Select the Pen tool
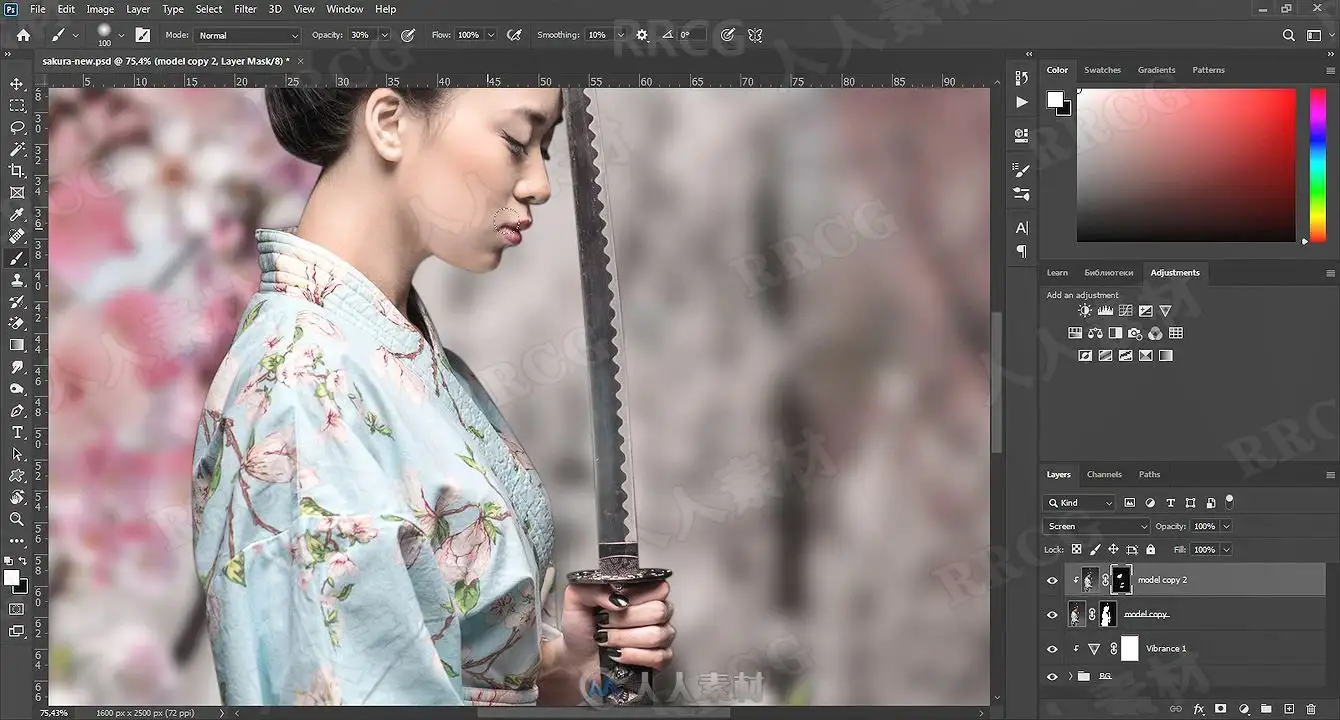1340x720 pixels. 17,411
